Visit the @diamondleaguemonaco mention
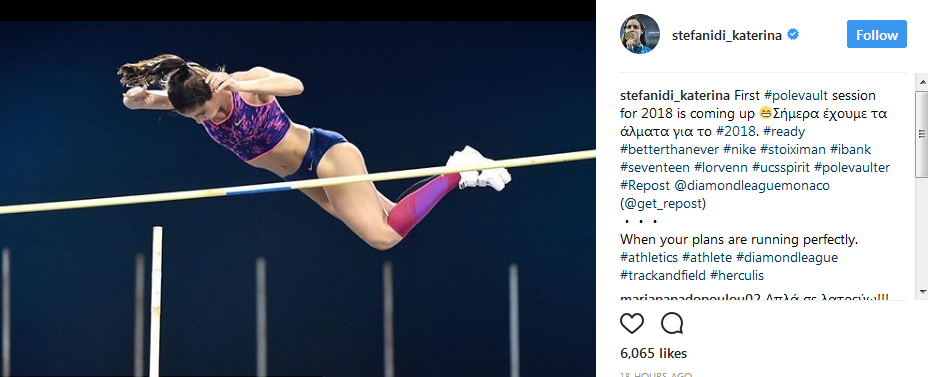 [x=752, y=185]
